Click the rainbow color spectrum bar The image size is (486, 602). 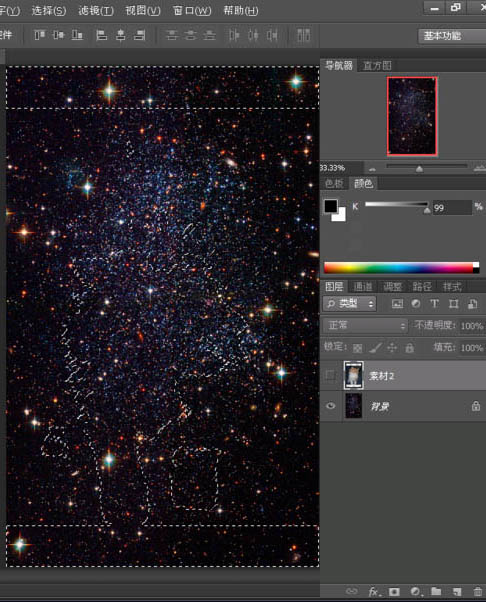point(402,268)
